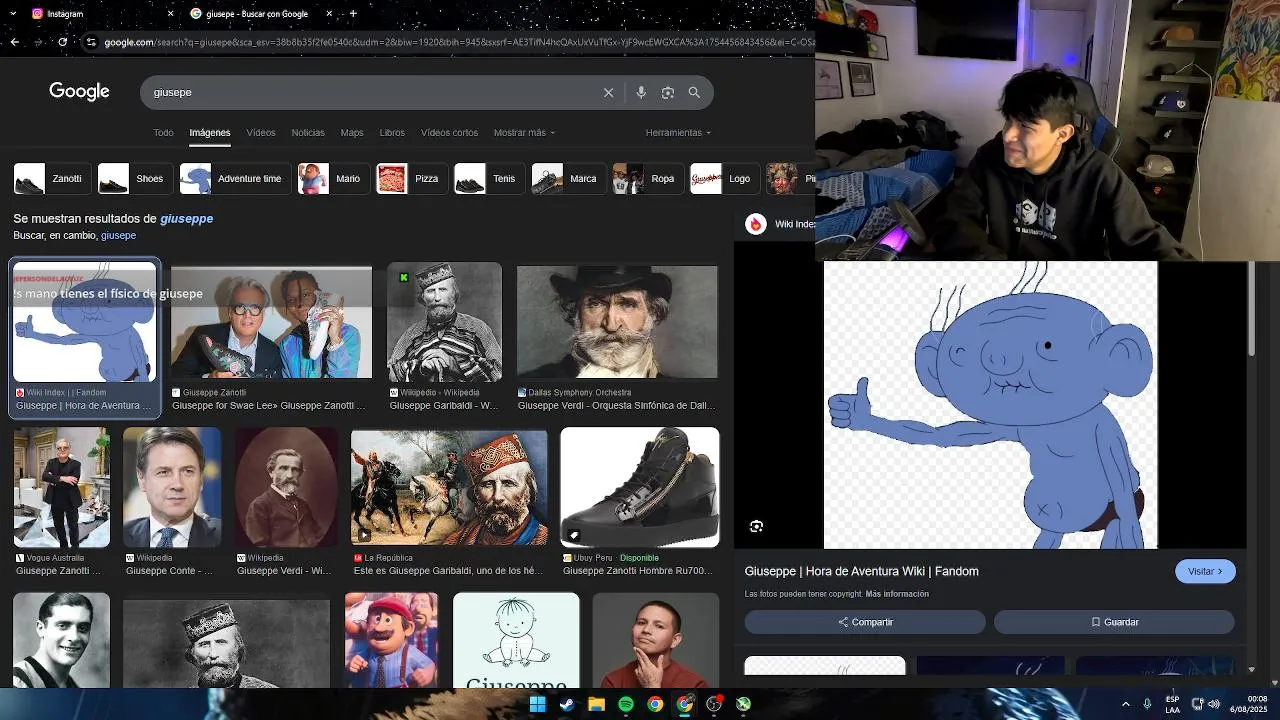Go back with the browser back arrow
The height and width of the screenshot is (720, 1280).
[14, 42]
